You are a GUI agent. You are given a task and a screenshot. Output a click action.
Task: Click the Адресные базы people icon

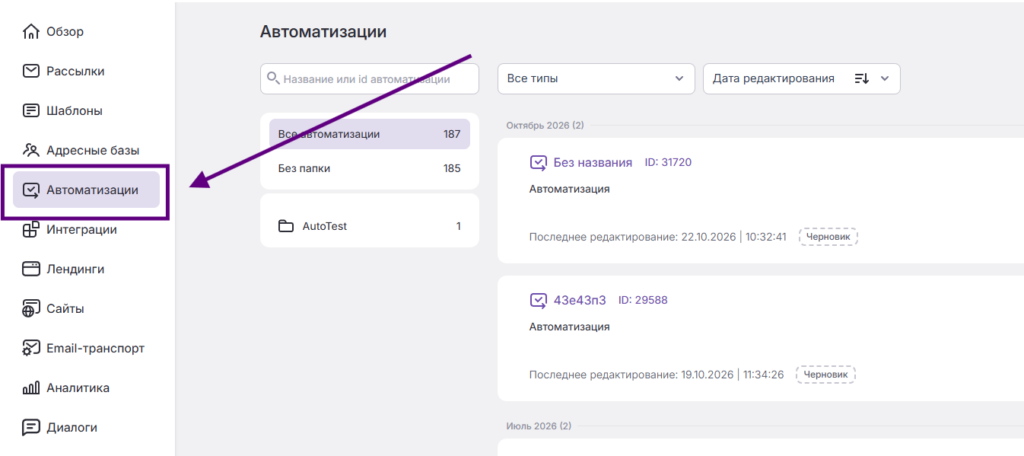pos(31,150)
